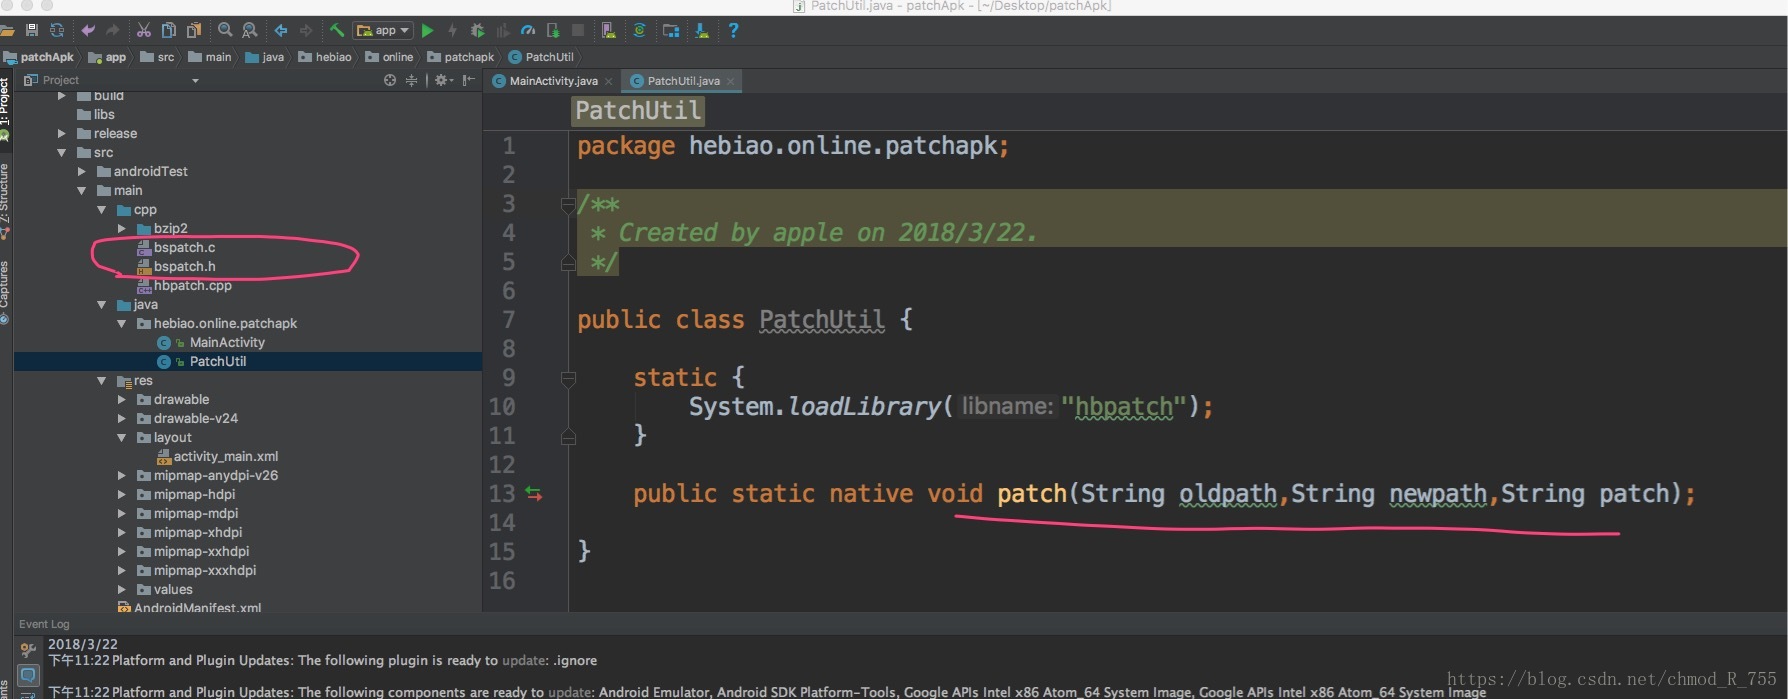Open the Project Structure icon
The image size is (1788, 699).
(x=671, y=30)
